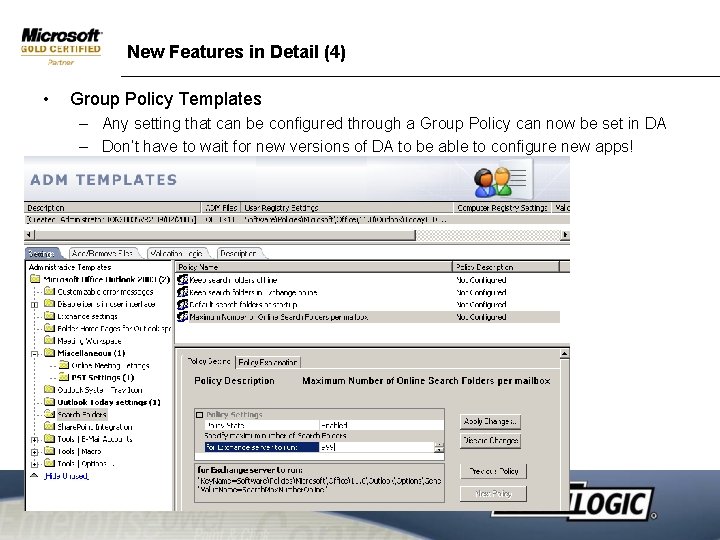Click the Outlook Today settings folder icon

[49, 402]
